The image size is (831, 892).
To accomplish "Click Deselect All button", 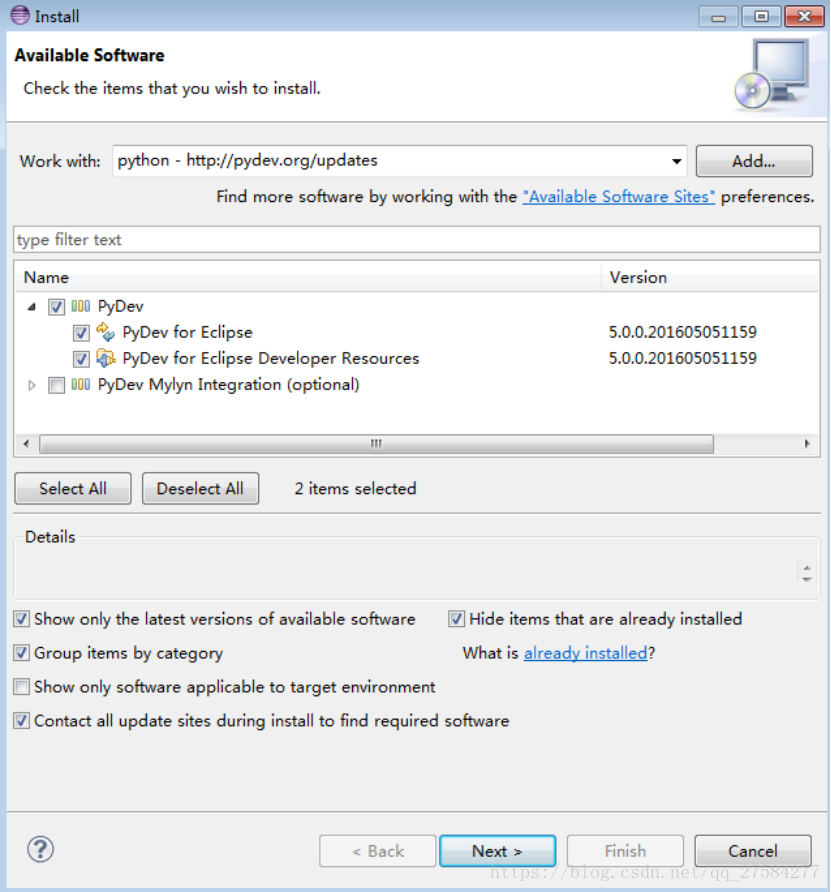I will pos(200,488).
